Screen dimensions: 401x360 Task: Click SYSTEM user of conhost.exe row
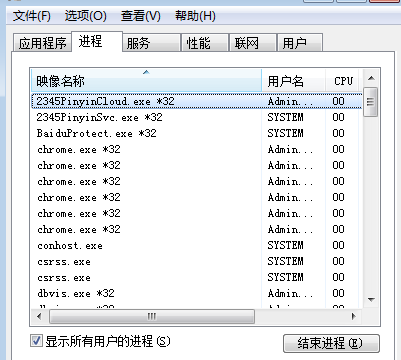pos(285,245)
